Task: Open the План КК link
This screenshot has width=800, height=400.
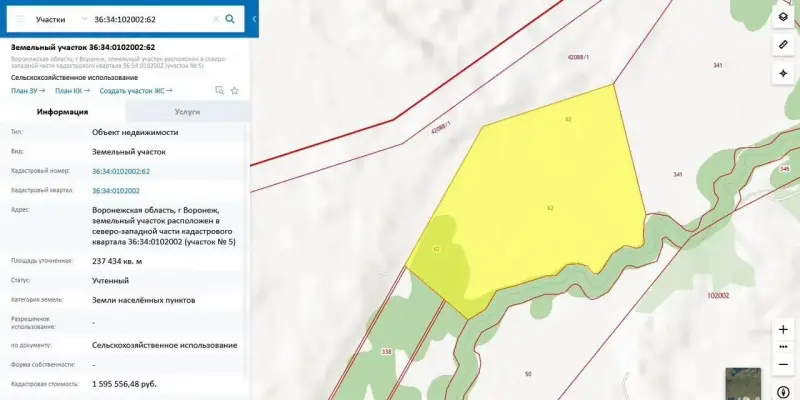Action: pyautogui.click(x=72, y=91)
